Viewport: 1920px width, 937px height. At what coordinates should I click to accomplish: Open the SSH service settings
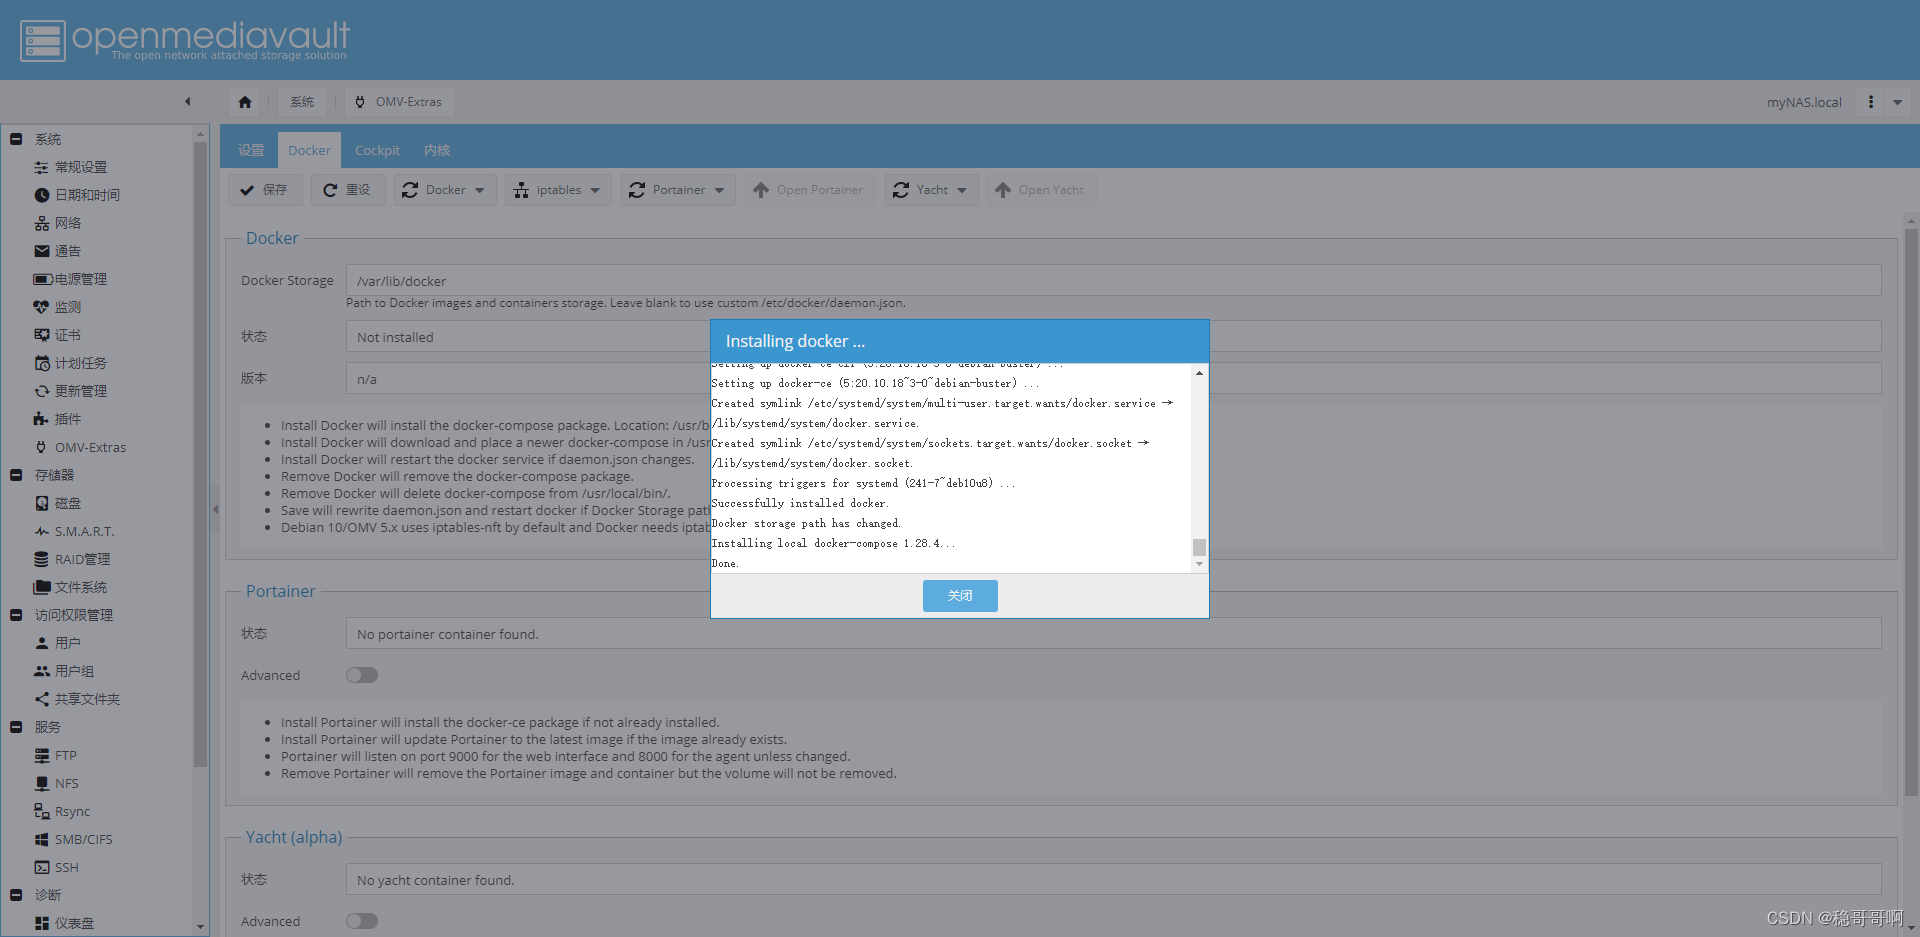click(x=66, y=867)
